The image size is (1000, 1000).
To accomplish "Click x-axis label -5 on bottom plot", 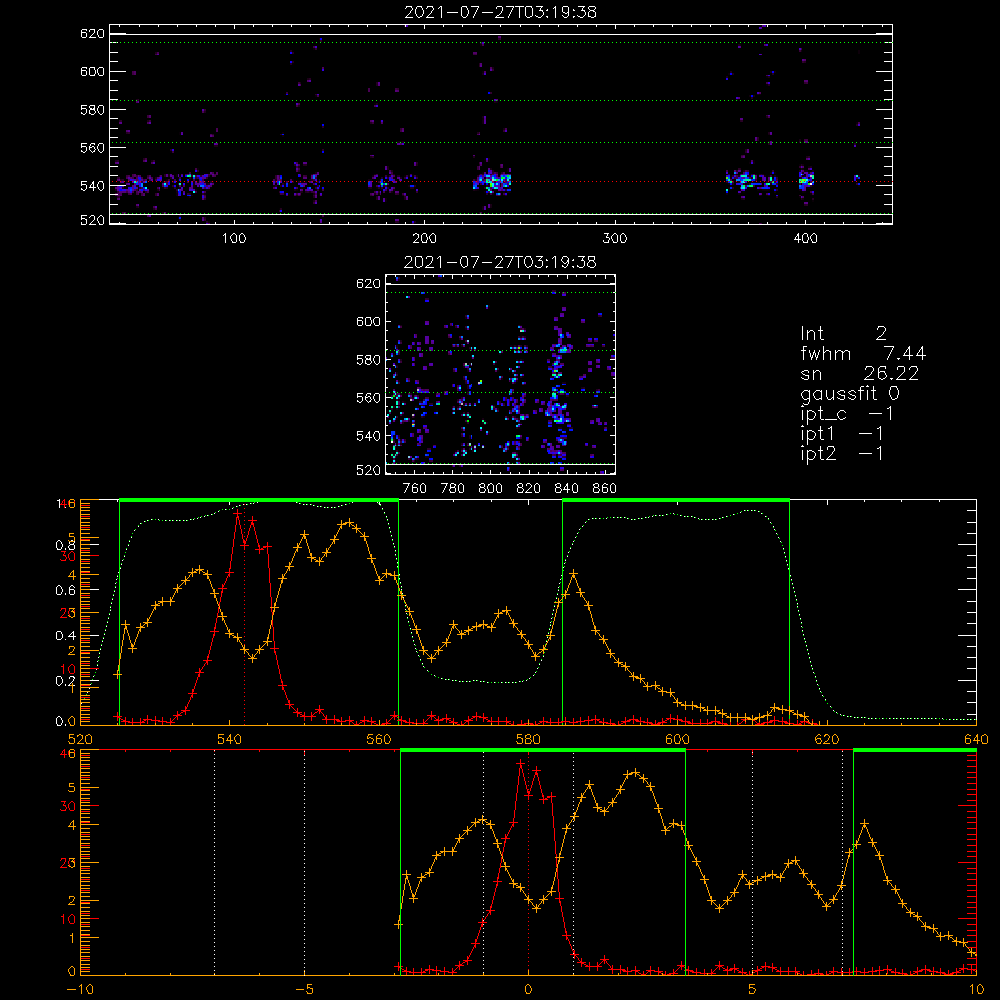I will click(x=304, y=990).
